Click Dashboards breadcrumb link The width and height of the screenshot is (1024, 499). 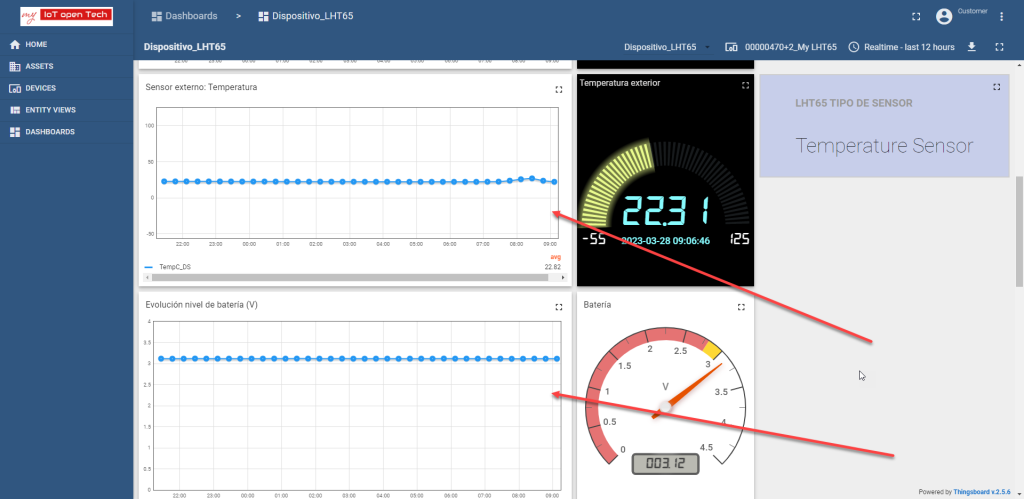tap(190, 17)
